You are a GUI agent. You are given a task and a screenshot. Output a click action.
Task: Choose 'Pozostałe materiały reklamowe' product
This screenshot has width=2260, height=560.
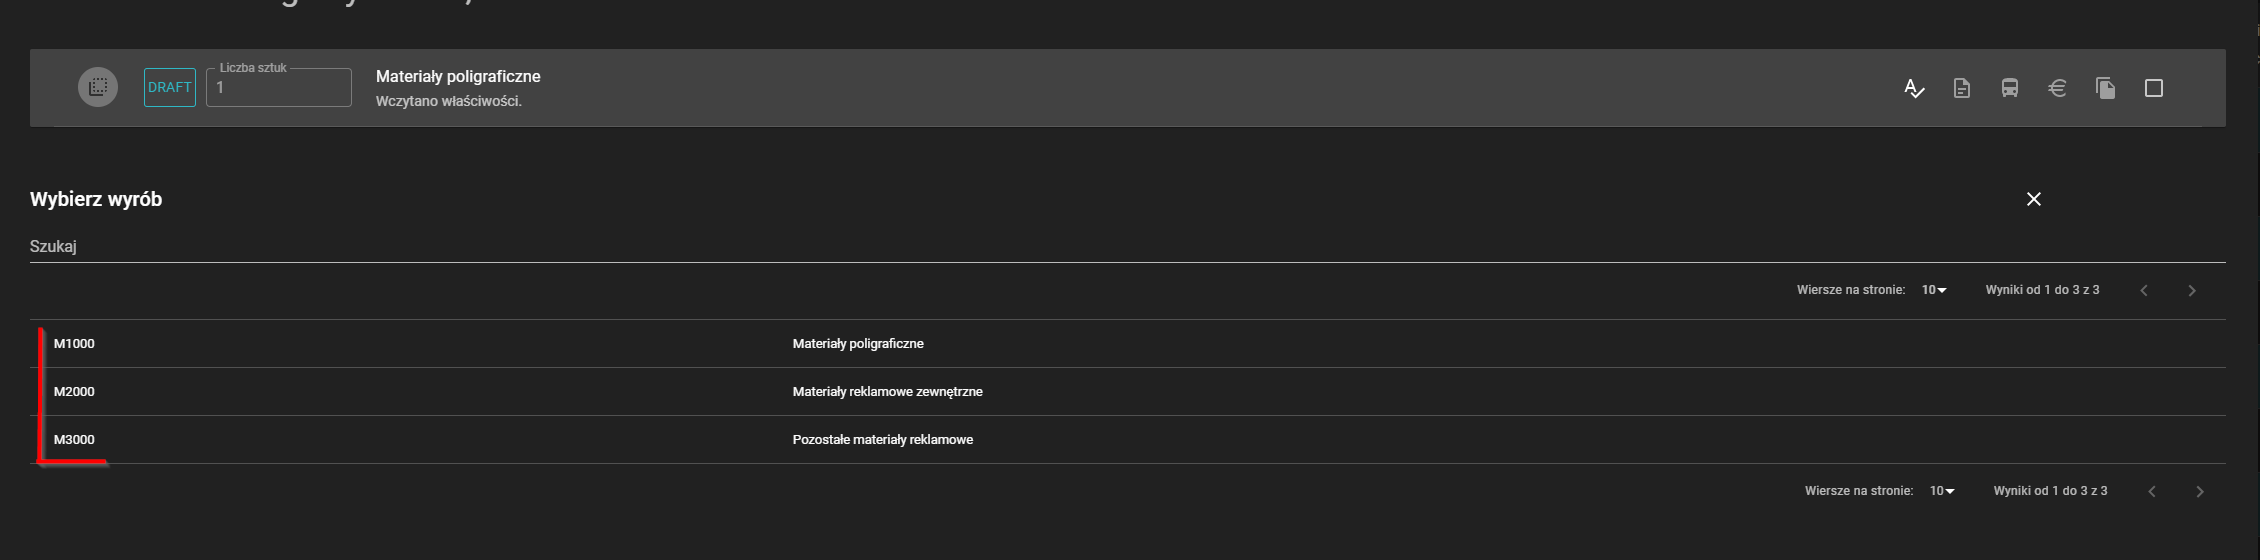tap(882, 440)
